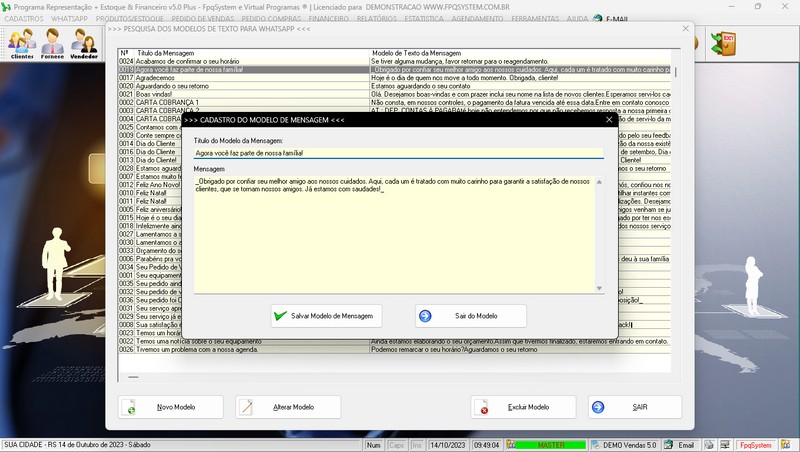The width and height of the screenshot is (800, 452).
Task: Click the Título do Modelo da Mensagem field
Action: 398,153
